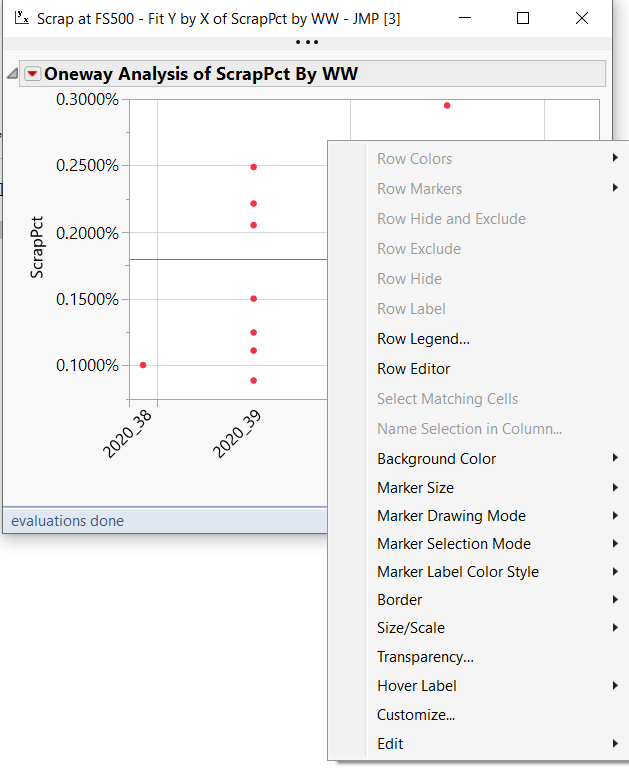Minimize the JMP report window
The image size is (629, 768).
(x=464, y=18)
